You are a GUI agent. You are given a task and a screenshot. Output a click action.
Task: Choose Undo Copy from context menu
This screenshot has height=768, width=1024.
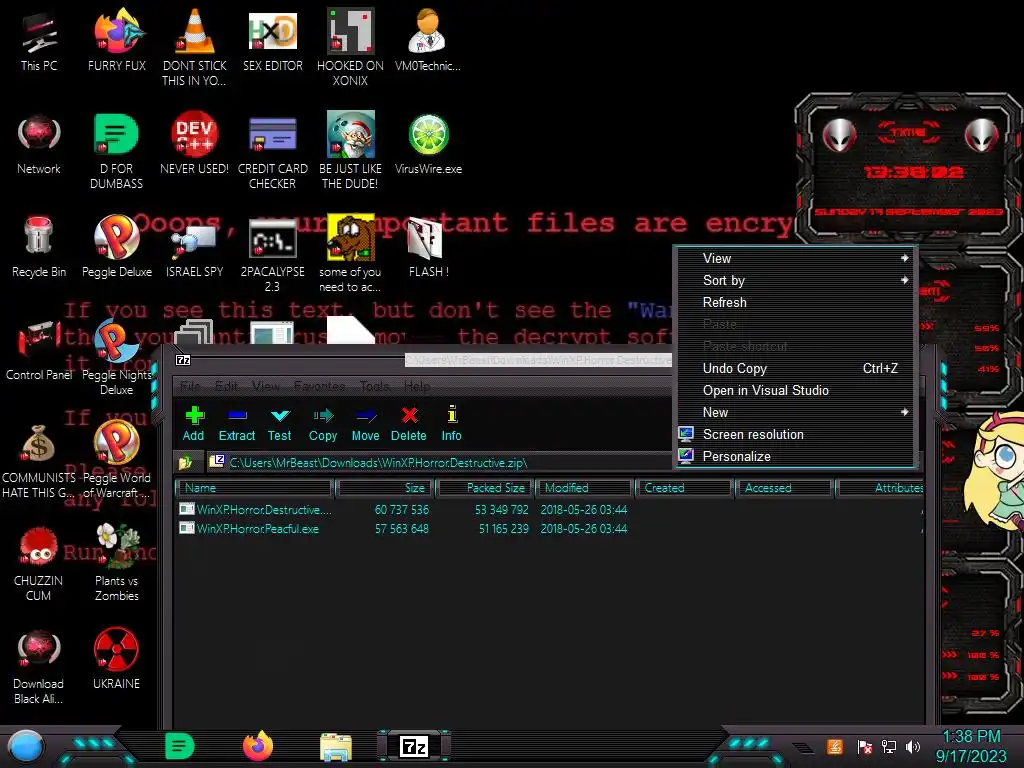[x=795, y=368]
